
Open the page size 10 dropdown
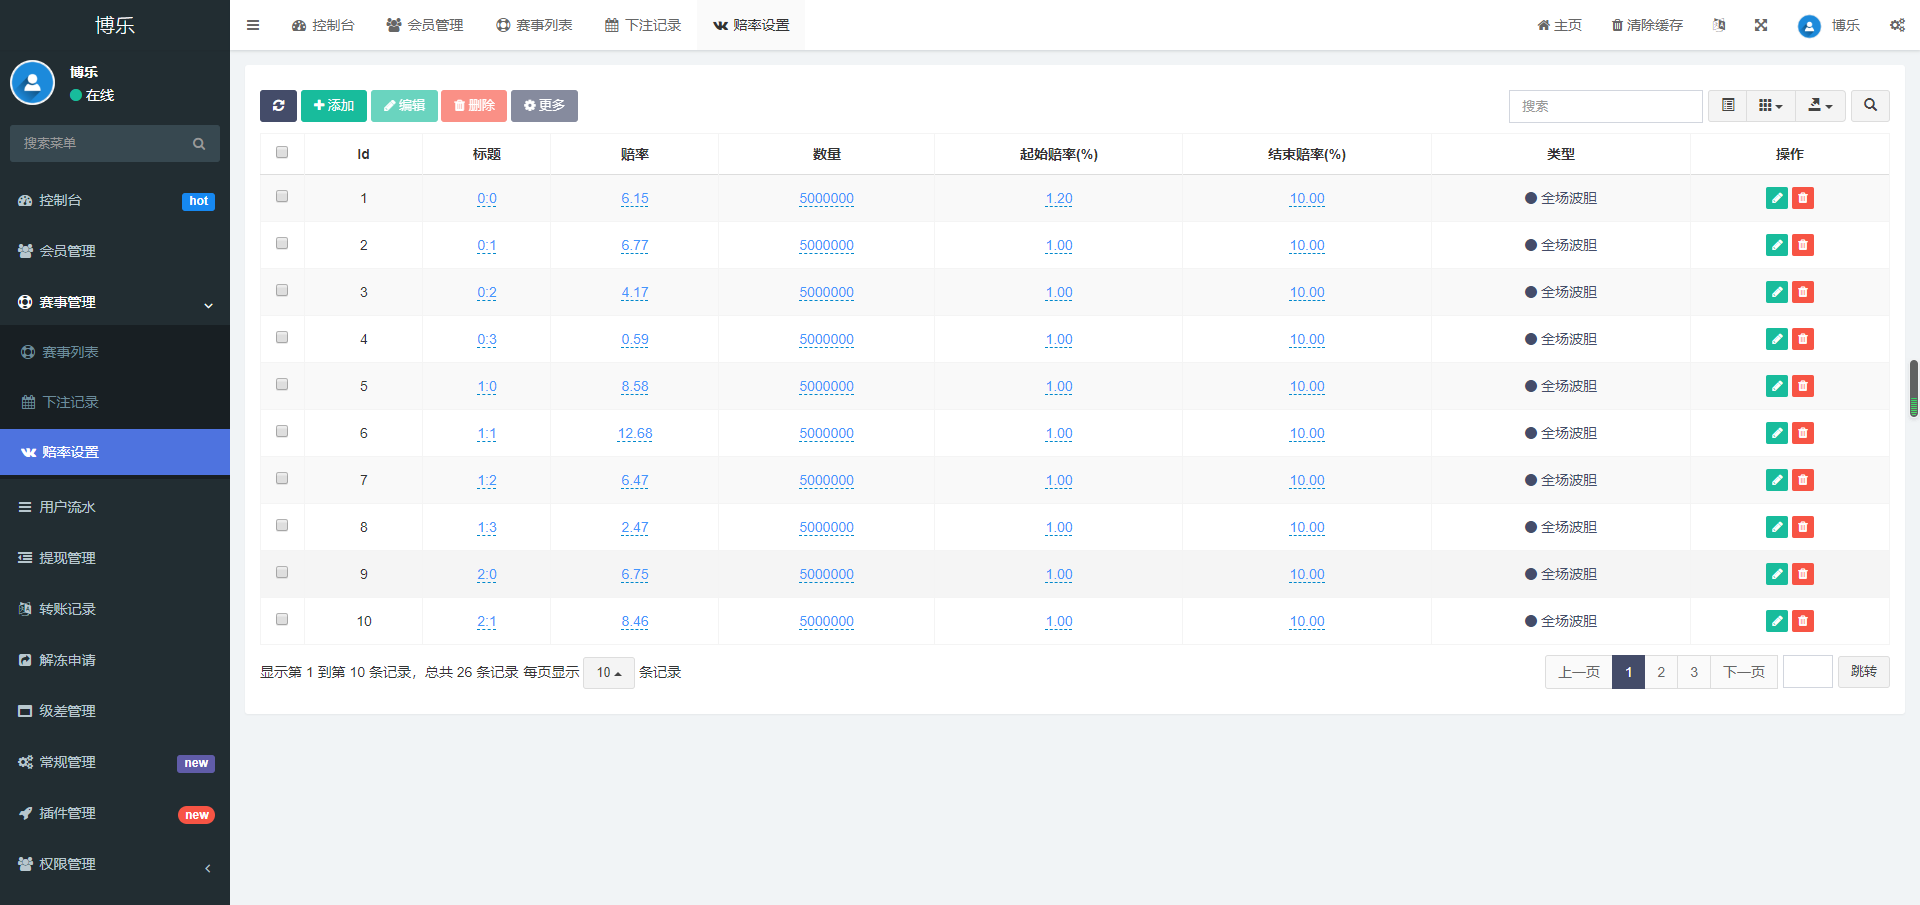point(609,672)
